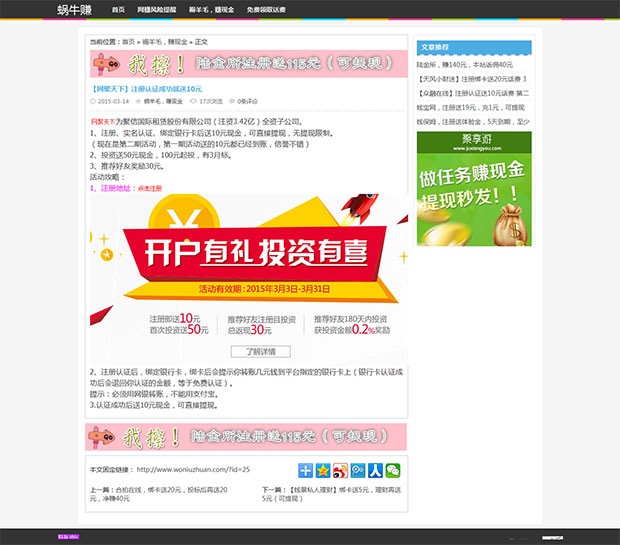Click the bottom pink 陆金所注册送115元 banner
Screen dimensions: 620x545
pyautogui.click(x=246, y=437)
